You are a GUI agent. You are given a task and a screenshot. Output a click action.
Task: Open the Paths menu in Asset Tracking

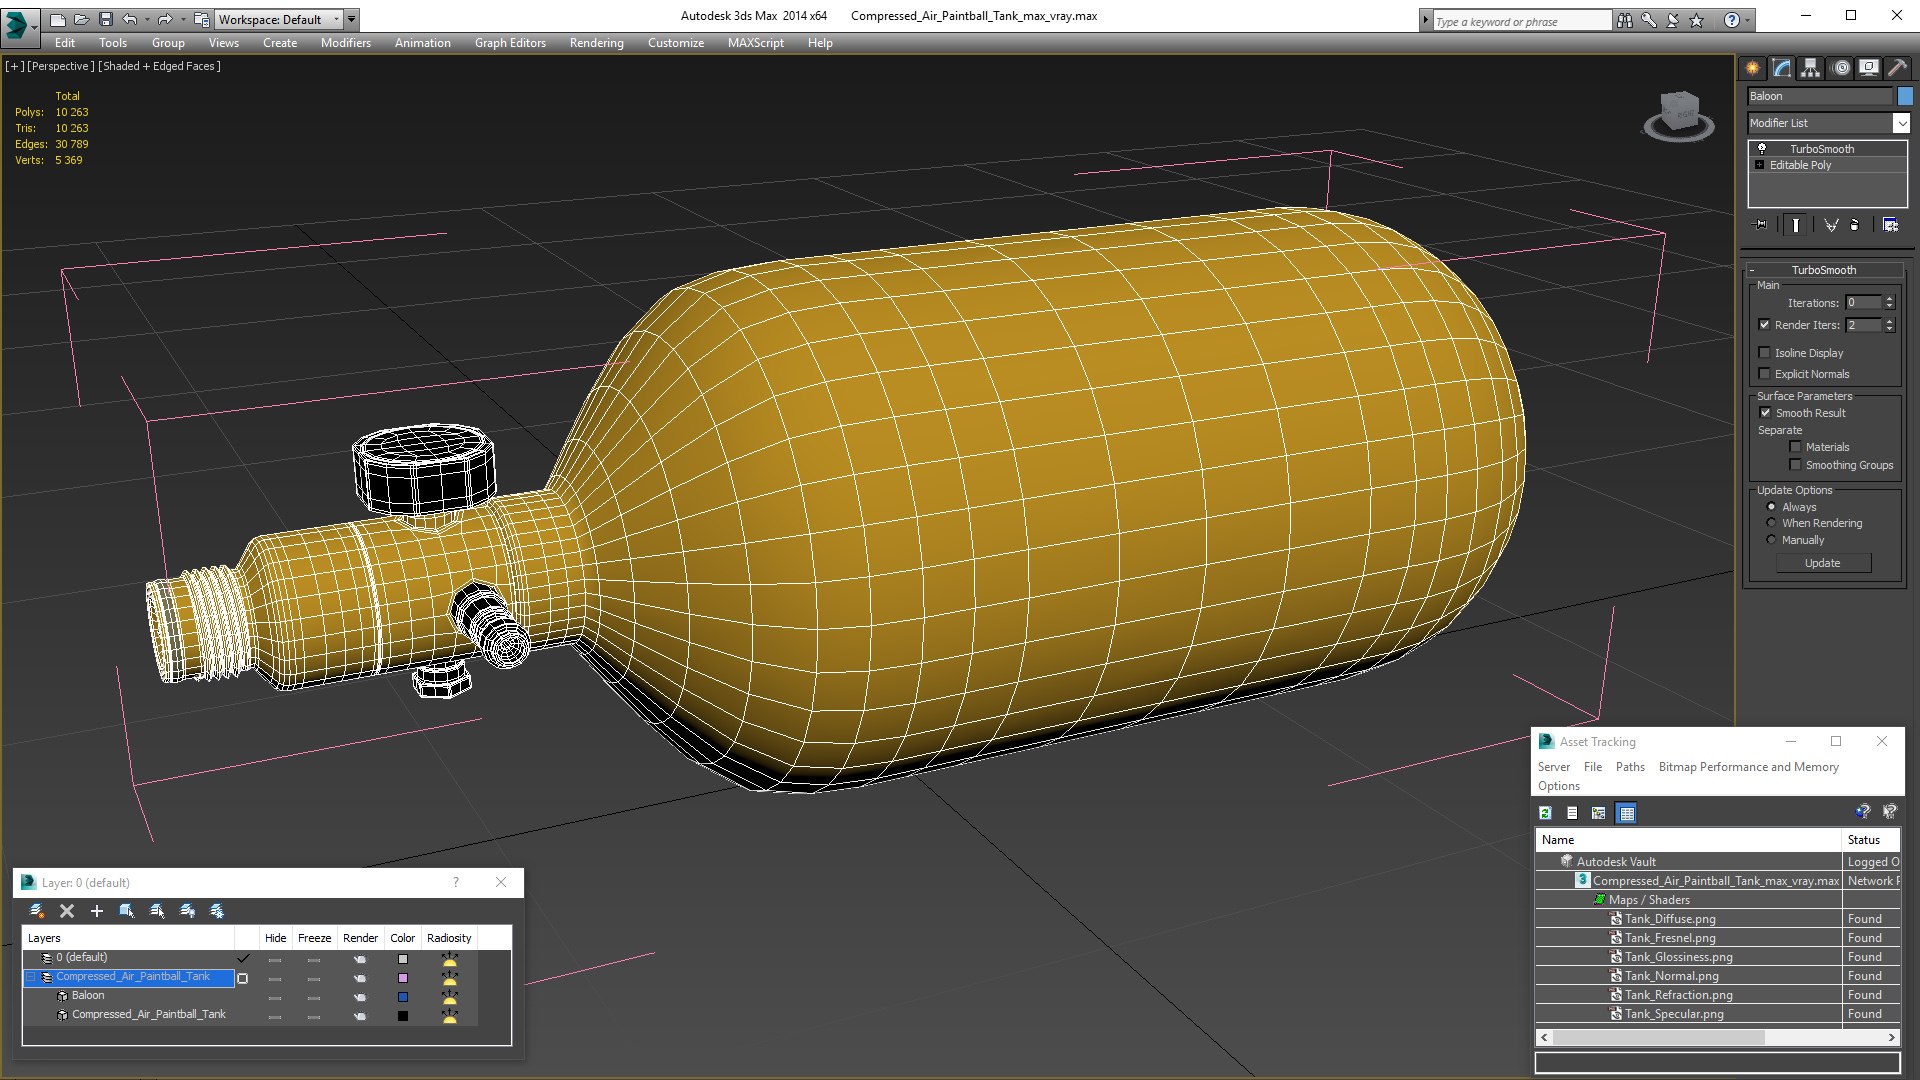(1629, 767)
